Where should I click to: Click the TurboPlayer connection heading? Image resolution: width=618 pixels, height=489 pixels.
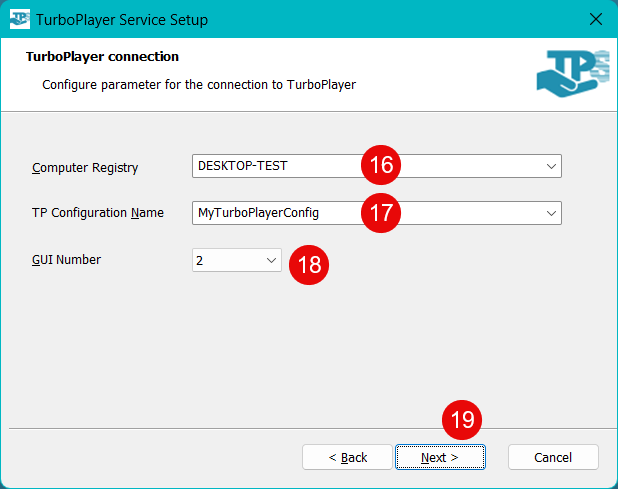(102, 57)
